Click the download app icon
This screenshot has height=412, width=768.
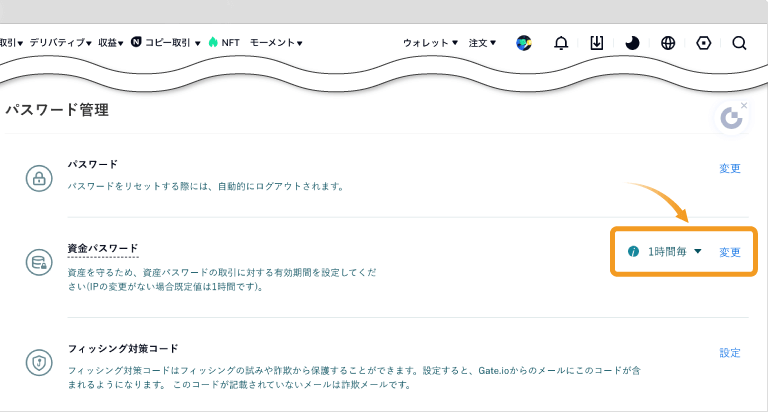[x=597, y=43]
